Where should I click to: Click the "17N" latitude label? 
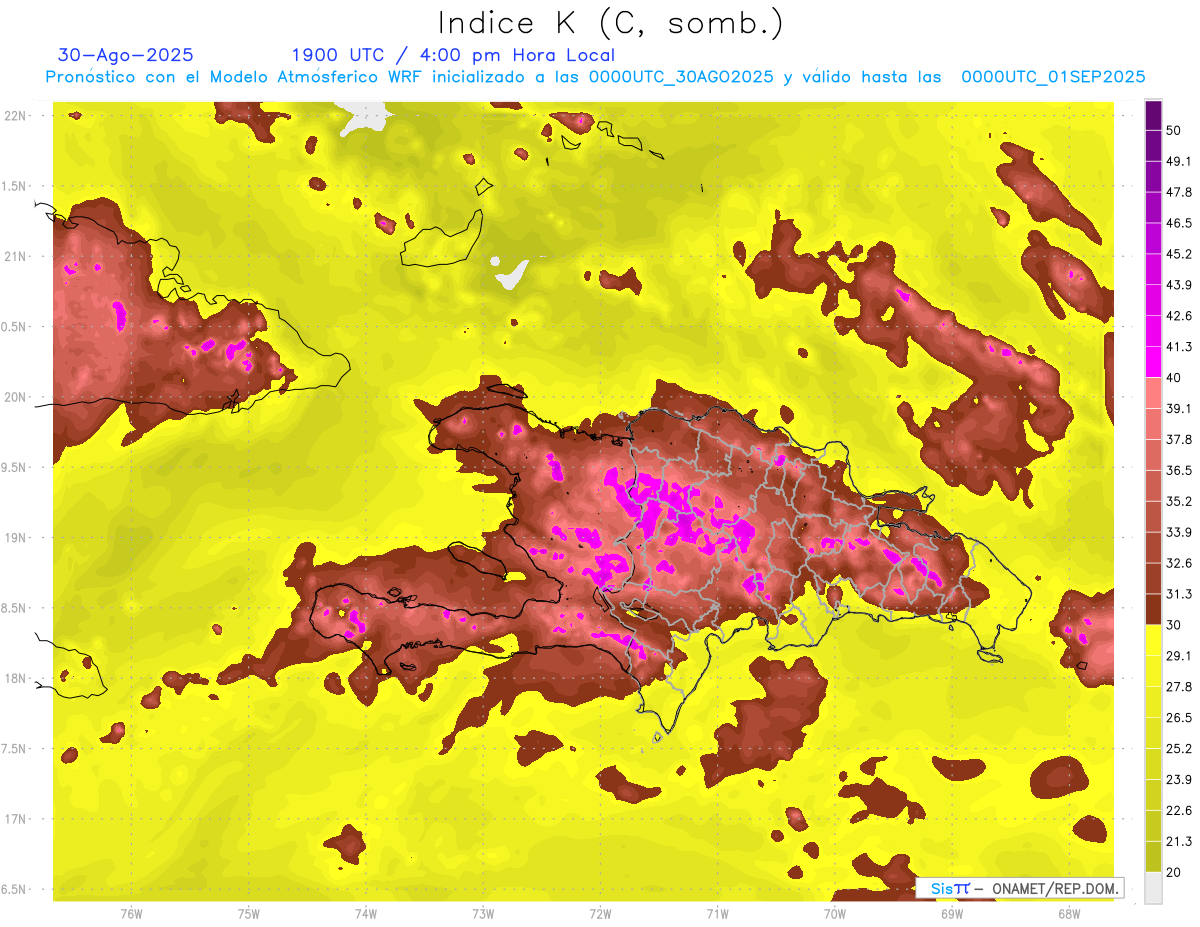pyautogui.click(x=15, y=819)
